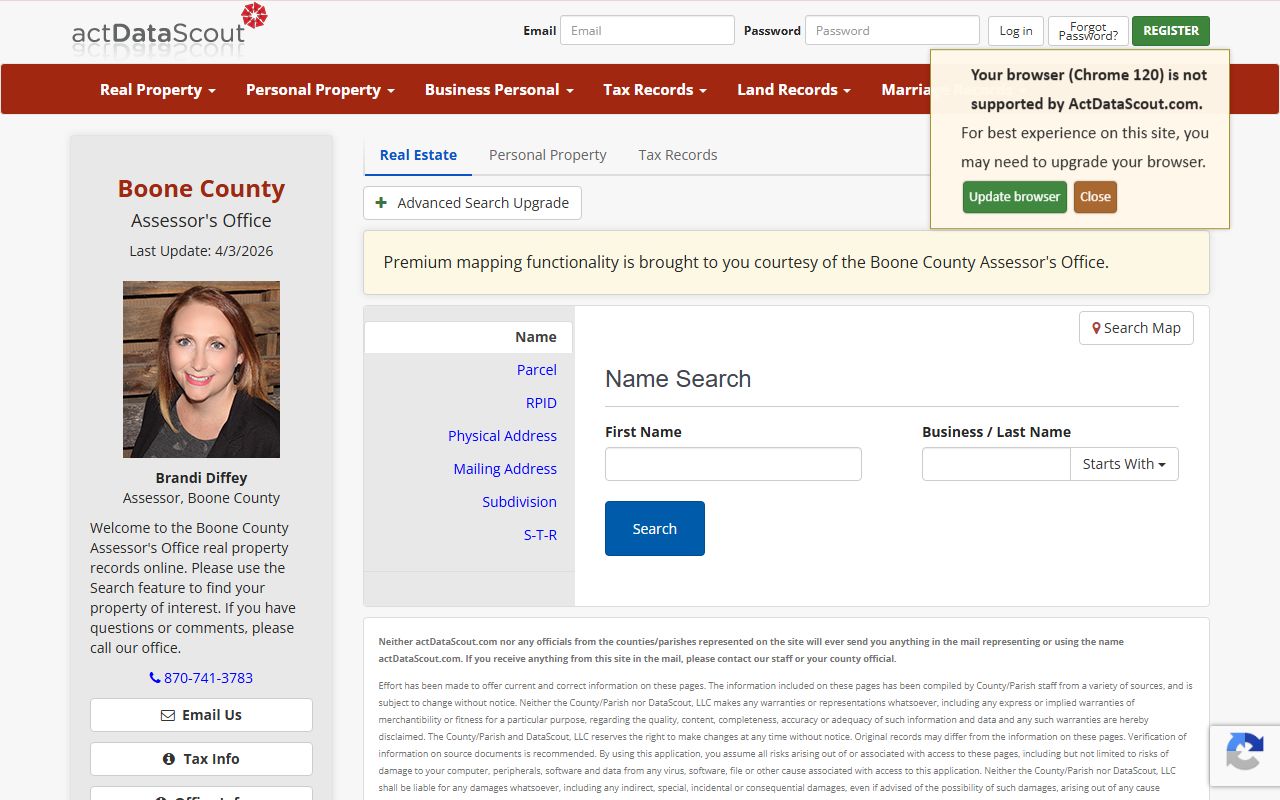Click Update browser in the warning popup
1280x800 pixels.
click(x=1014, y=197)
